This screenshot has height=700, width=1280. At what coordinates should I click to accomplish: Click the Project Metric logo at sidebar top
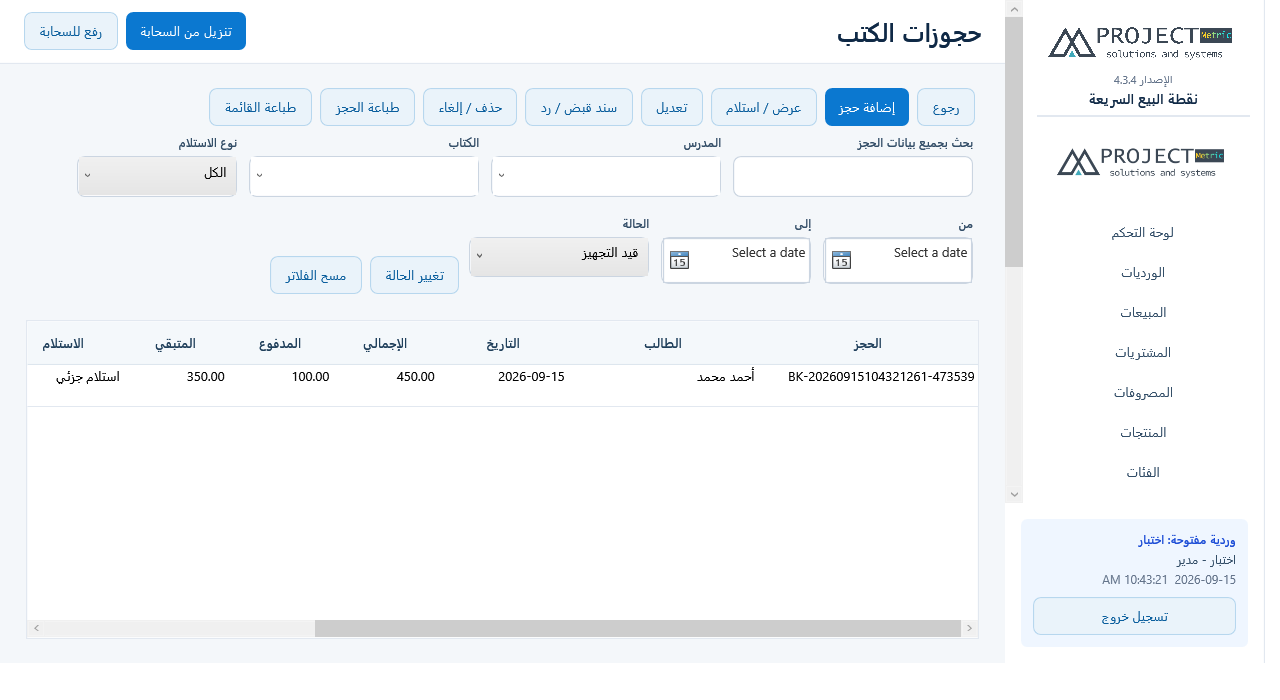(1140, 42)
